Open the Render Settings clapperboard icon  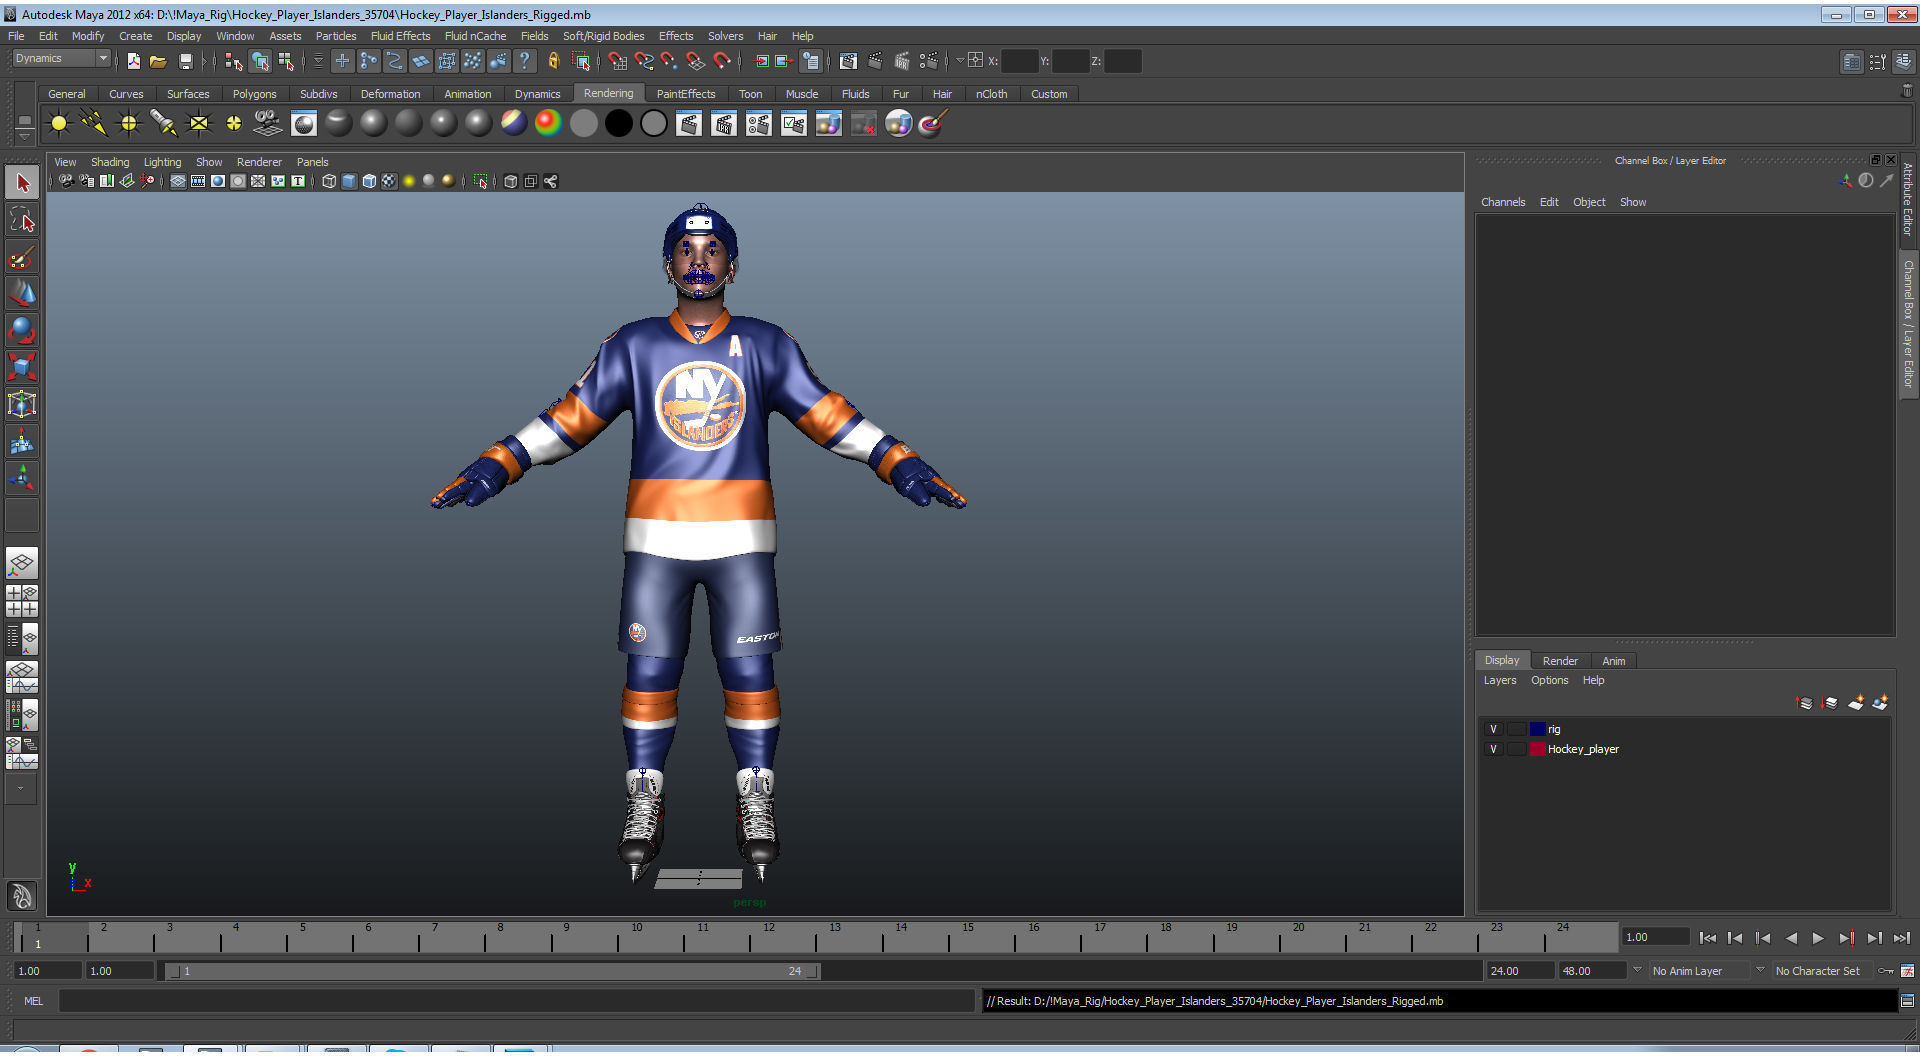pos(929,61)
